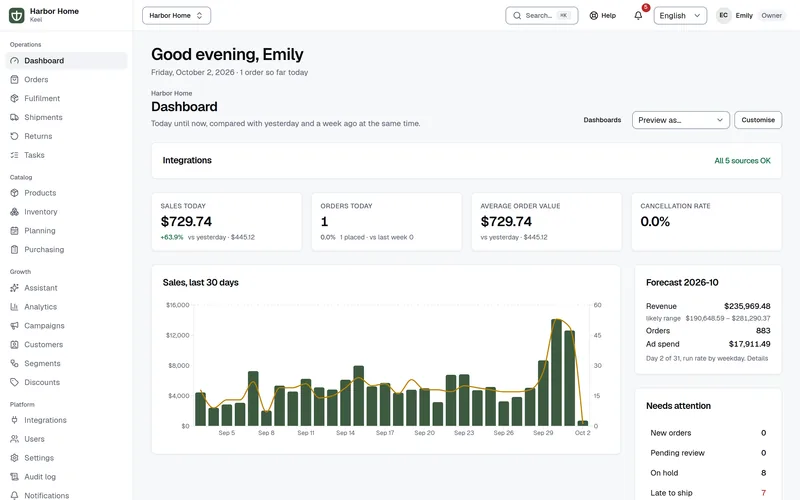Click the Average Order Value $729.74

(x=506, y=222)
